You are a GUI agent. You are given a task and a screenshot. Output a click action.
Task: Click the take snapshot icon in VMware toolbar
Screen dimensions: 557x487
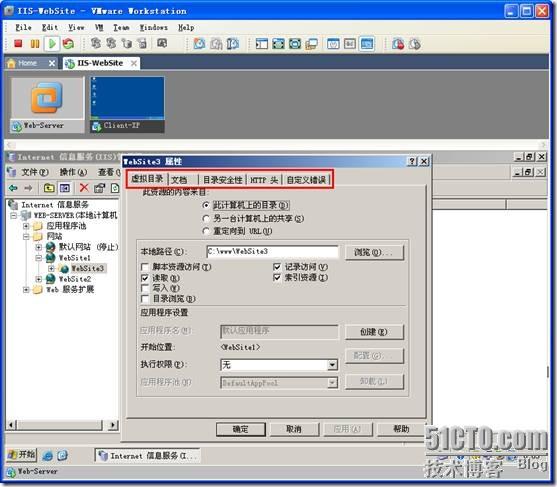coord(199,44)
